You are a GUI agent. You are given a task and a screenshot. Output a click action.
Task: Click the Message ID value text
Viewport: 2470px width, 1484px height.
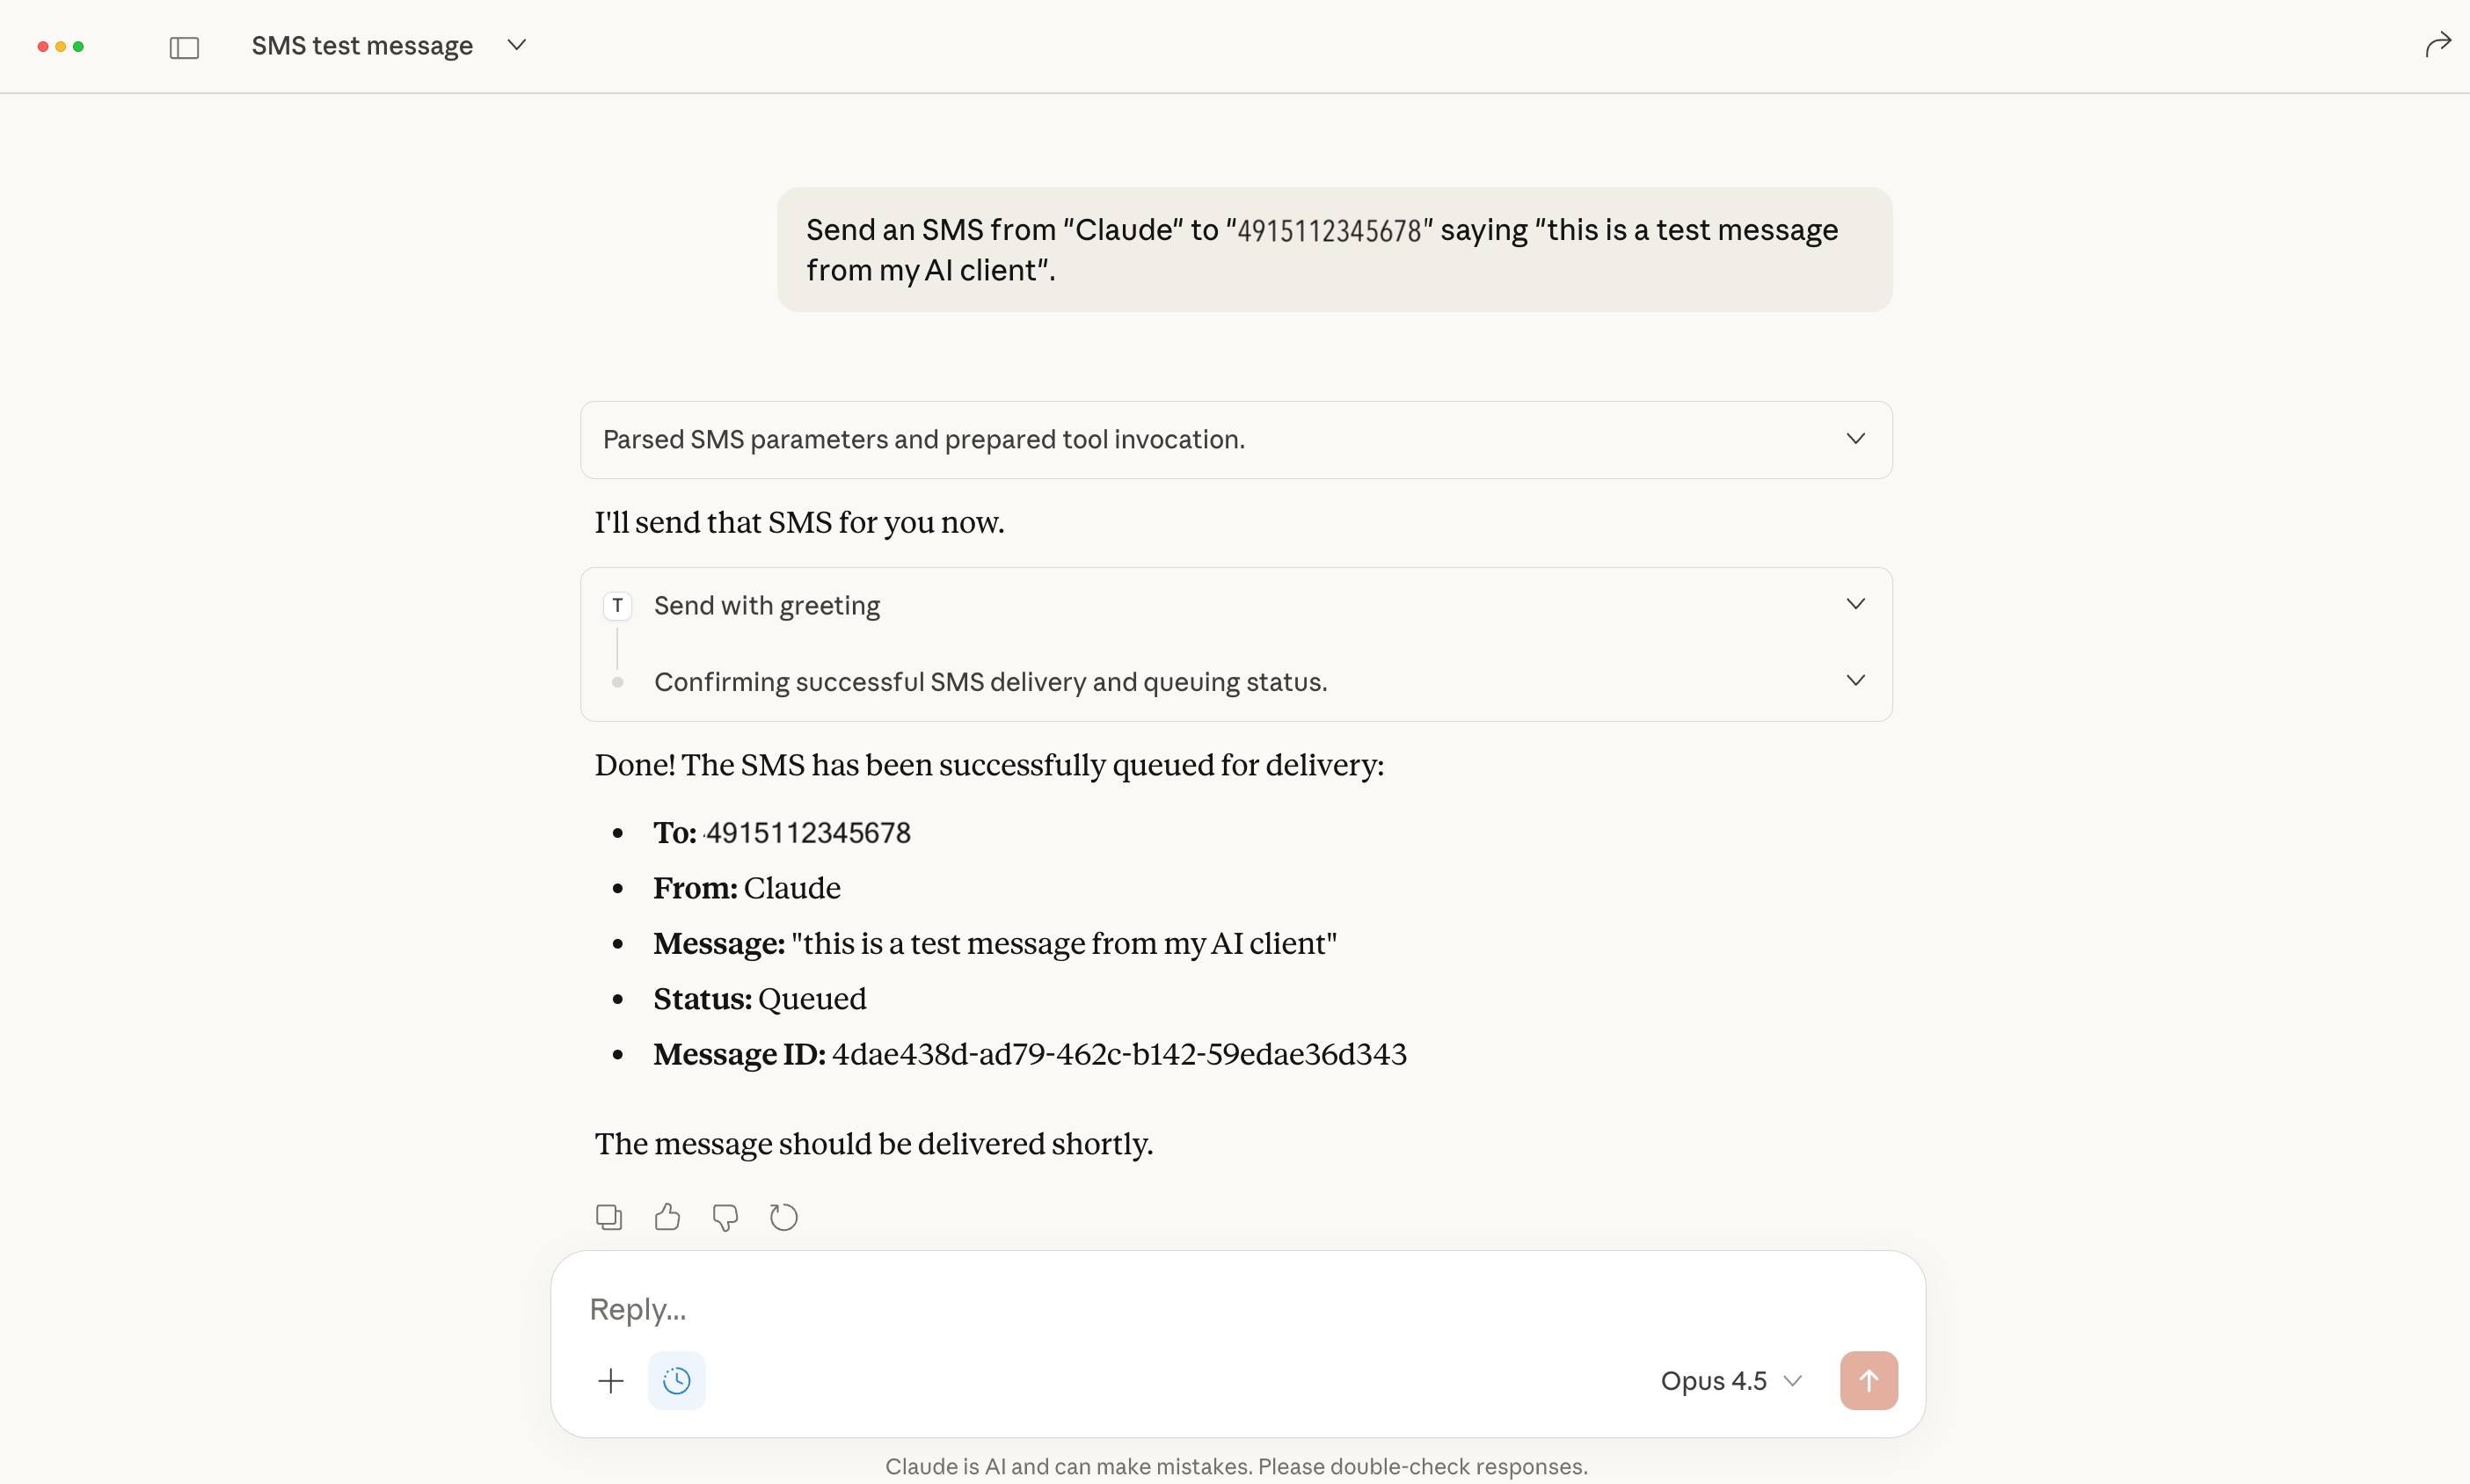tap(1119, 1054)
